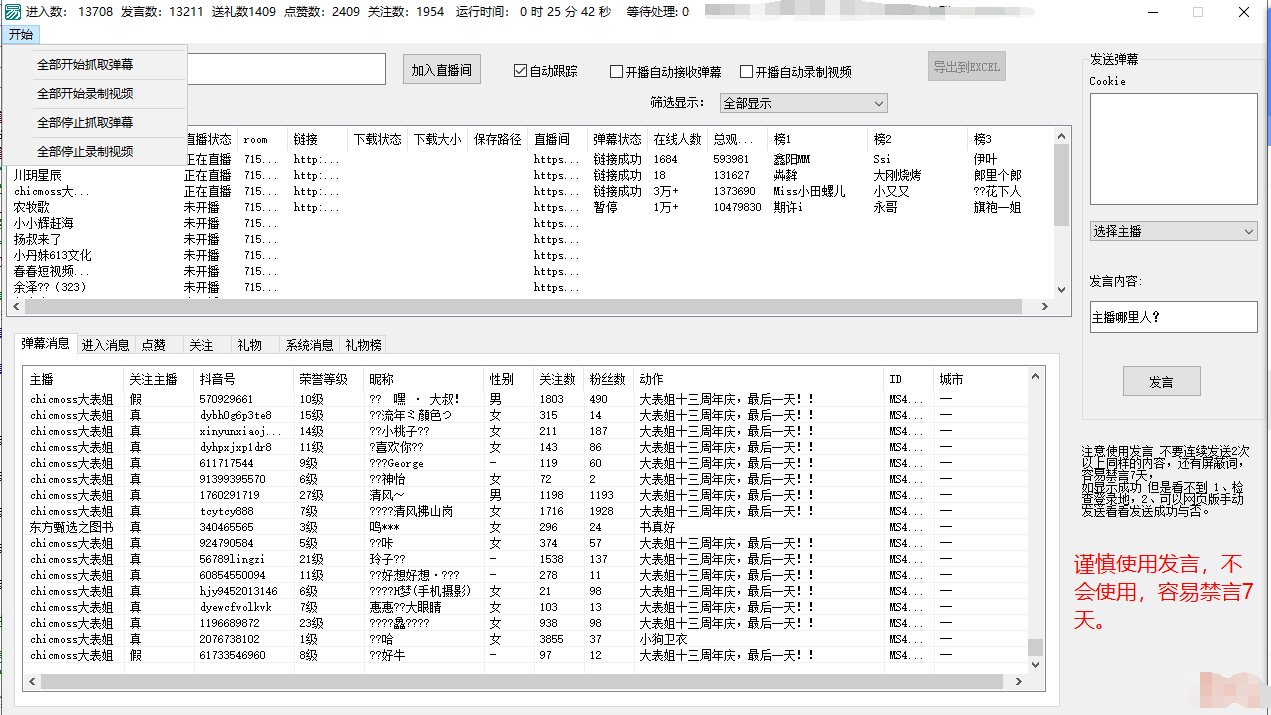The width and height of the screenshot is (1271, 715).
Task: Enable 开播自动接收弹幕 checkbox
Action: pyautogui.click(x=665, y=72)
